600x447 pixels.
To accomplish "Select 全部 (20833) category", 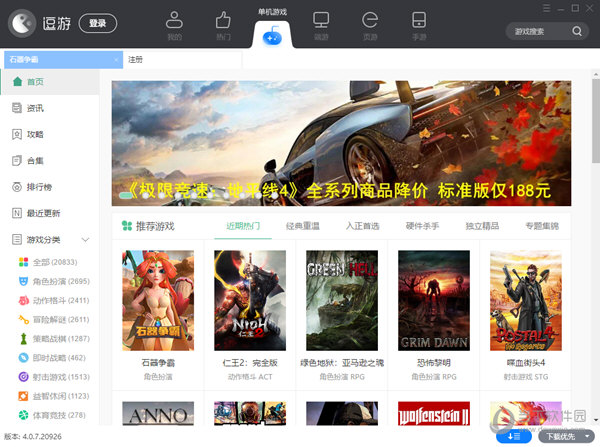I will (x=48, y=262).
